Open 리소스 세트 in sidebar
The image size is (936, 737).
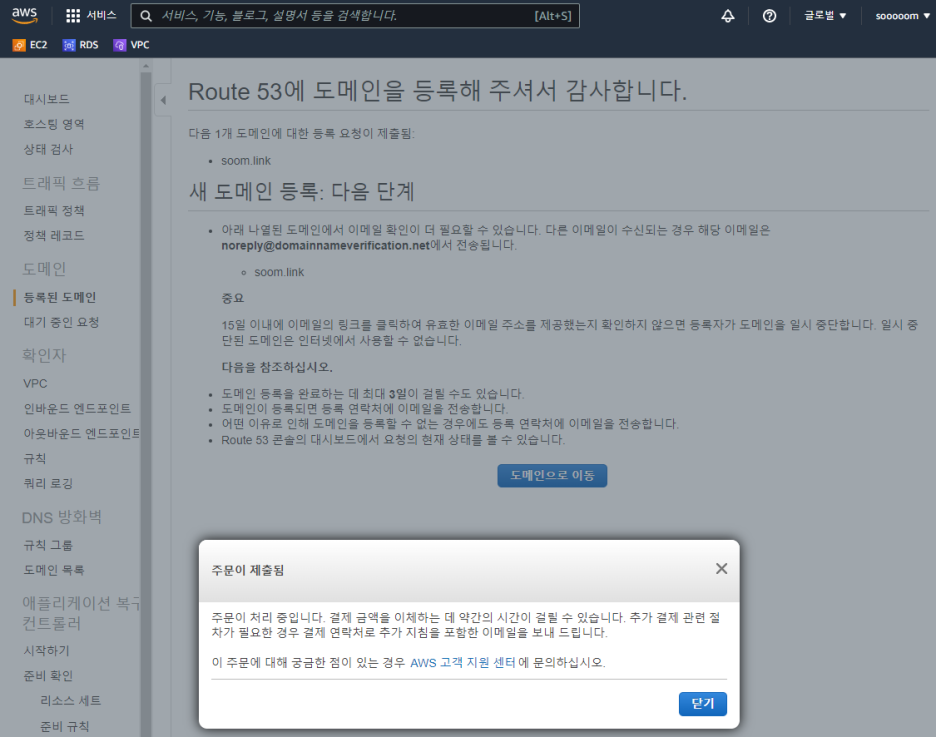pyautogui.click(x=70, y=701)
